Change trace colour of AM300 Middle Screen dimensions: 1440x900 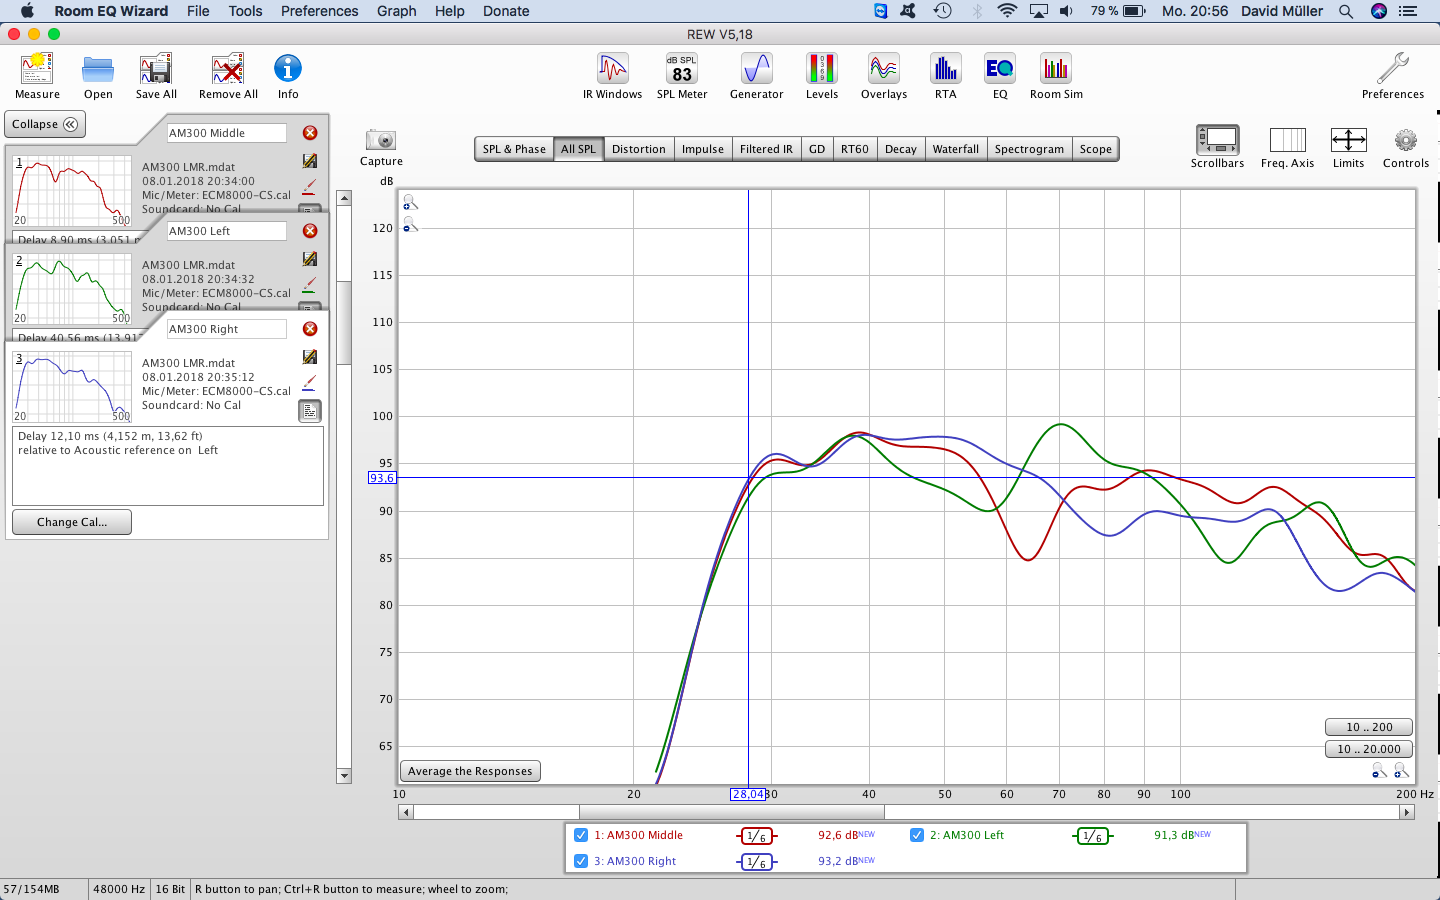pos(309,187)
